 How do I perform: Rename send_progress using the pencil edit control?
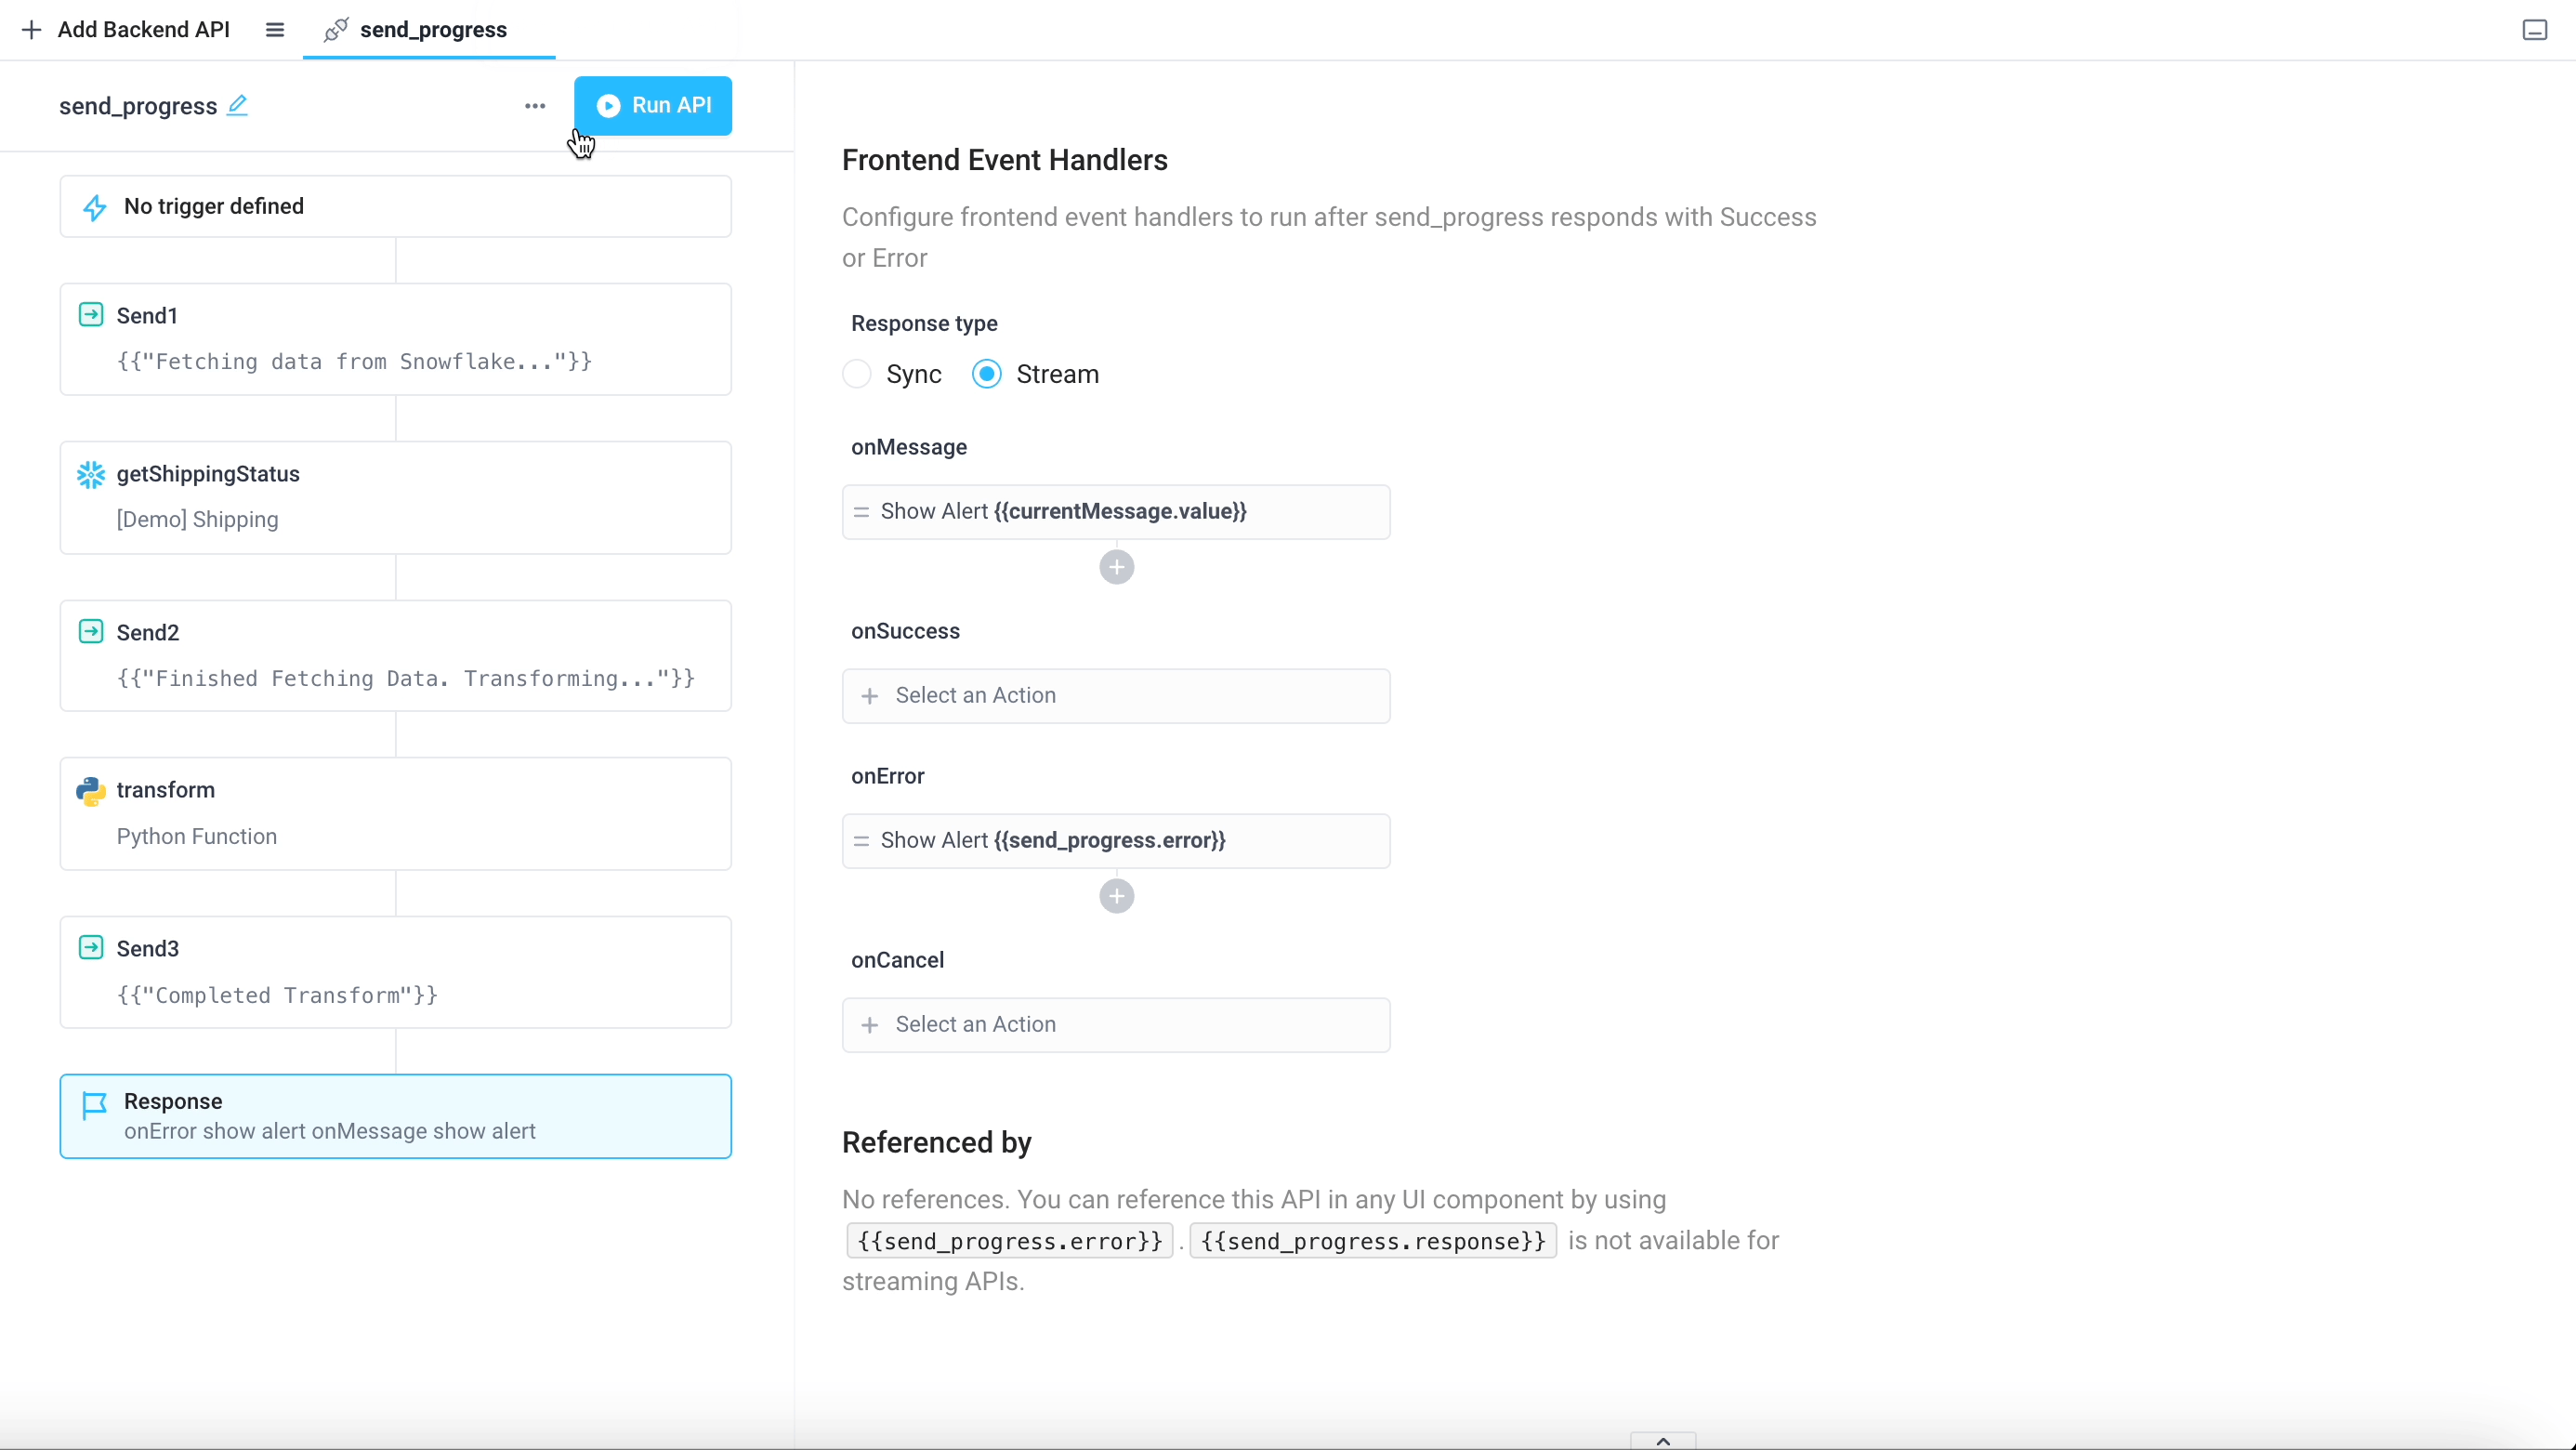[239, 104]
